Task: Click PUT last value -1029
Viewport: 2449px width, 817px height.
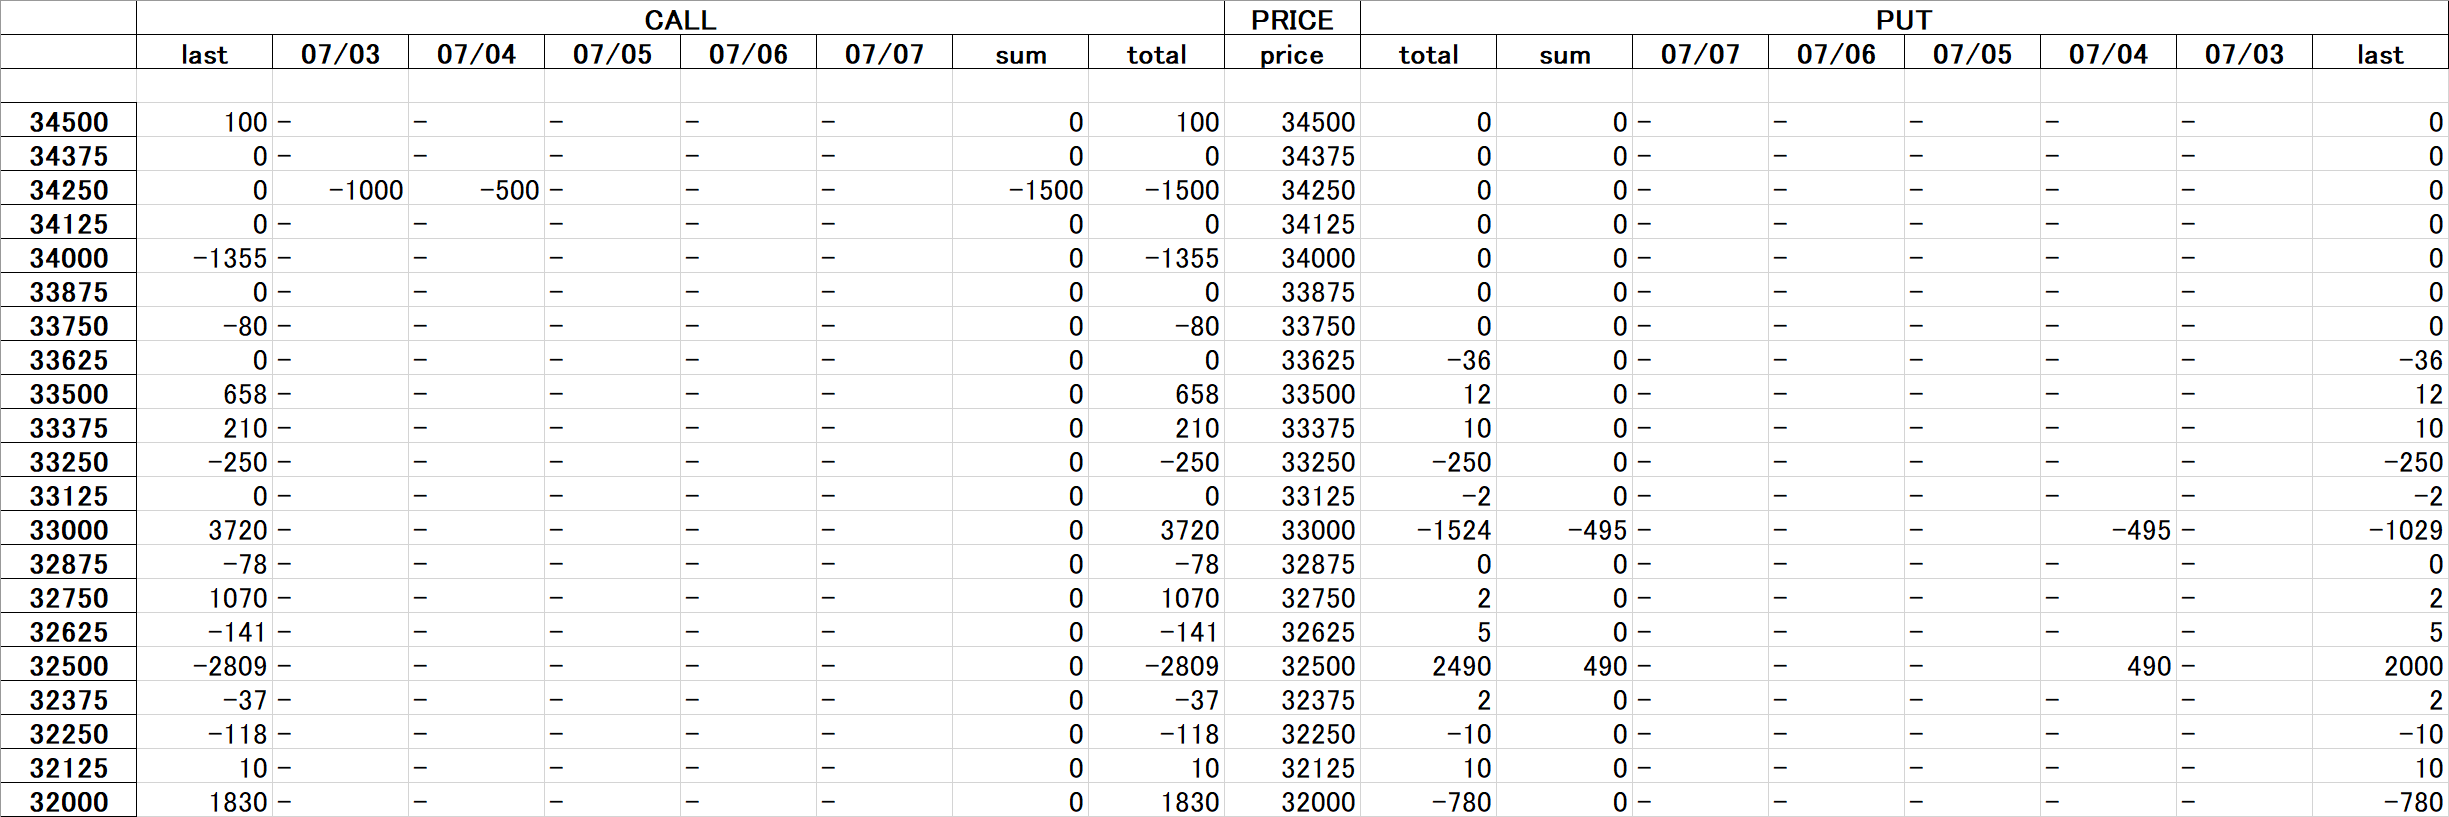Action: coord(2380,529)
